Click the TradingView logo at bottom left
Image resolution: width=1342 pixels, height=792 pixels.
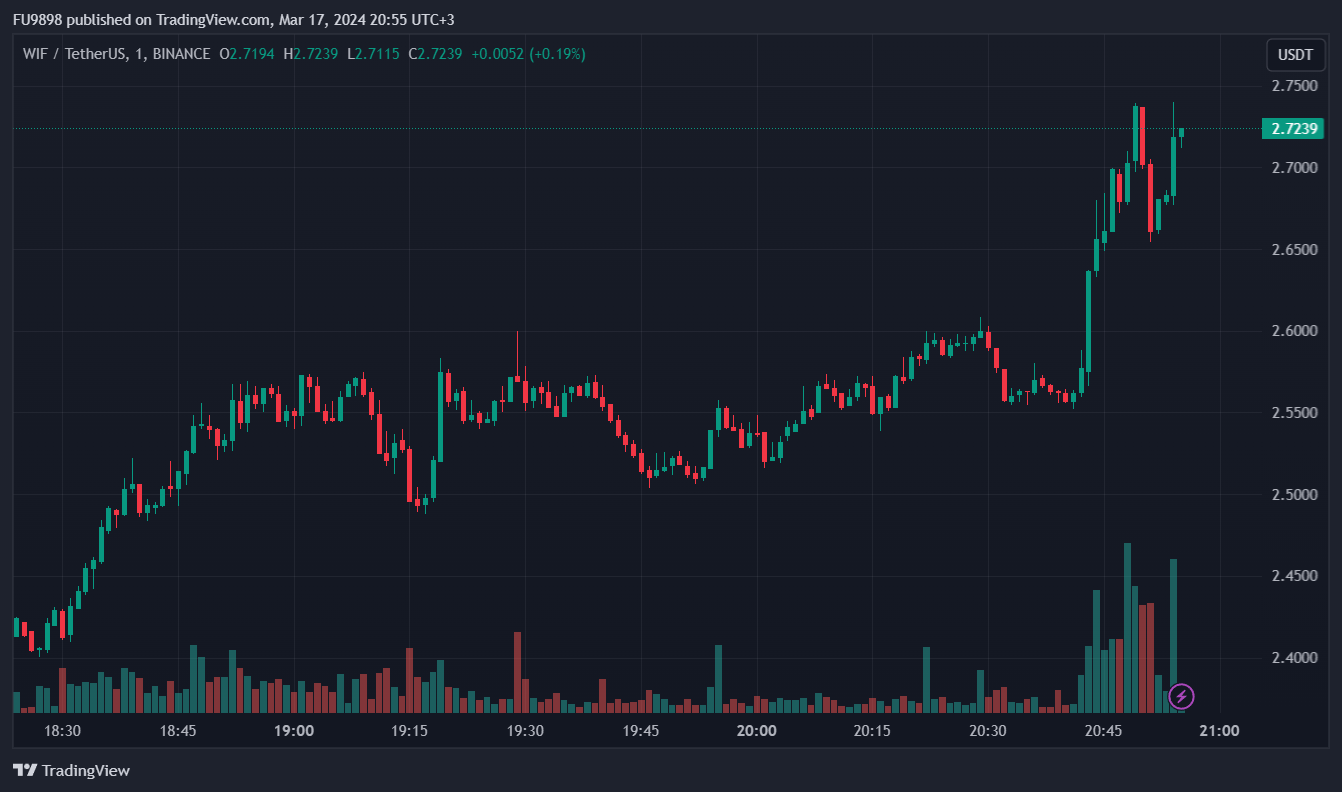coord(71,770)
